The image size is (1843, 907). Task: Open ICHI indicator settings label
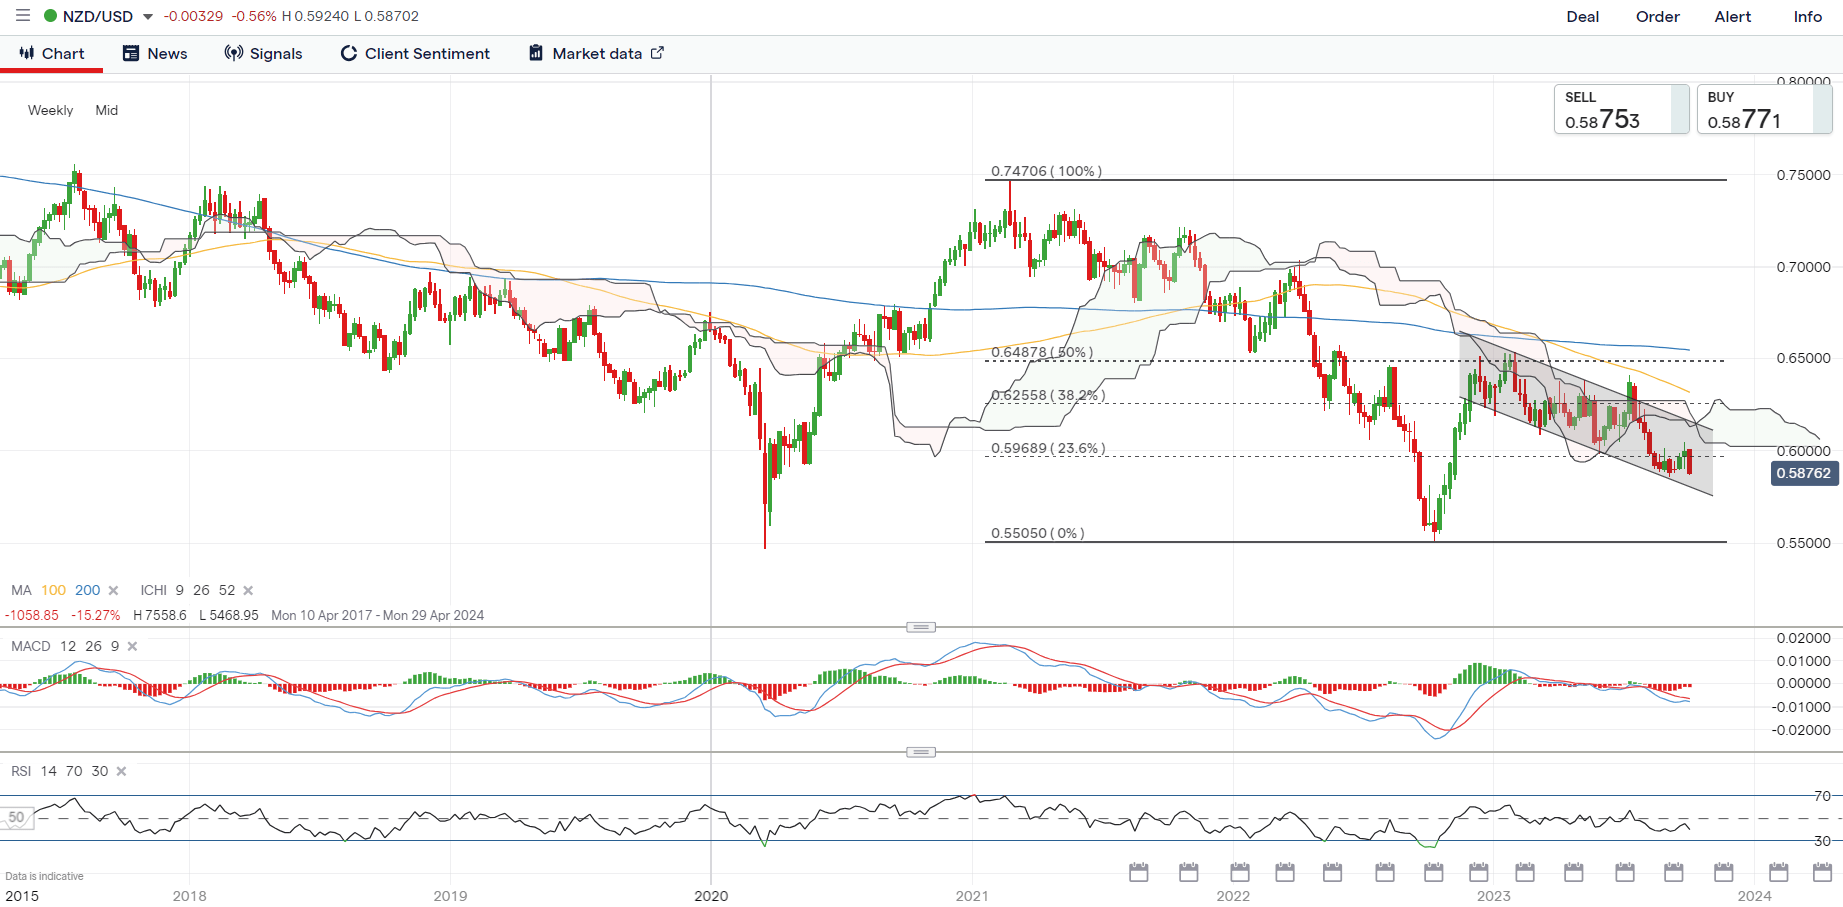point(153,591)
